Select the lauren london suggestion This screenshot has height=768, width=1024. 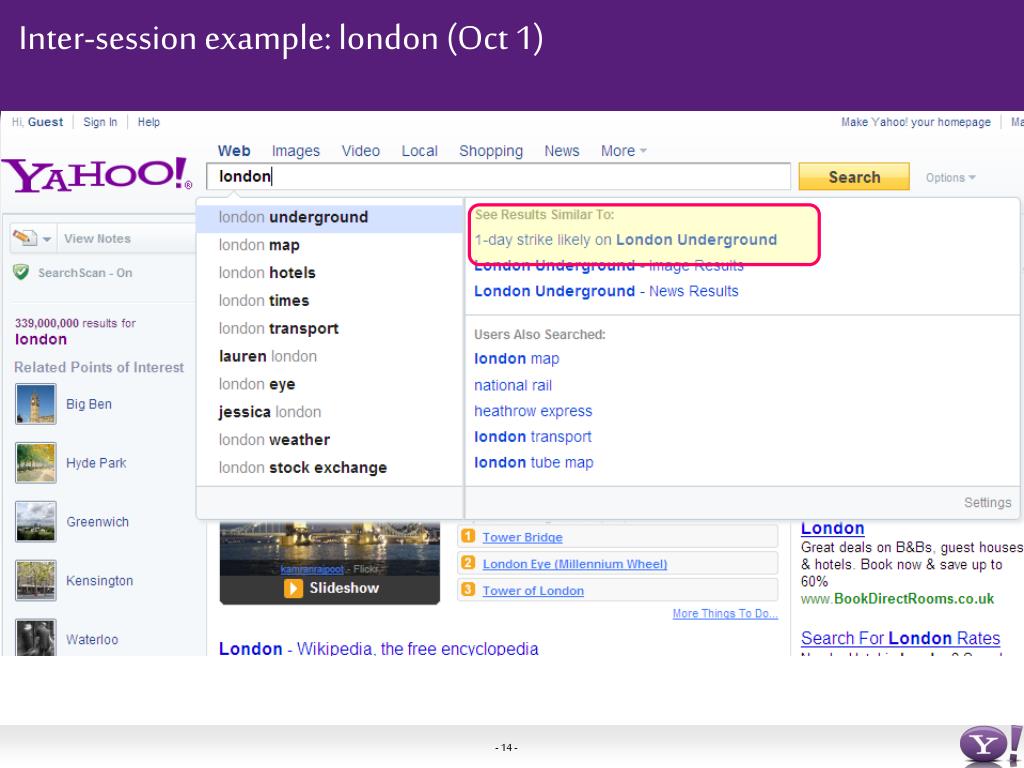330,357
